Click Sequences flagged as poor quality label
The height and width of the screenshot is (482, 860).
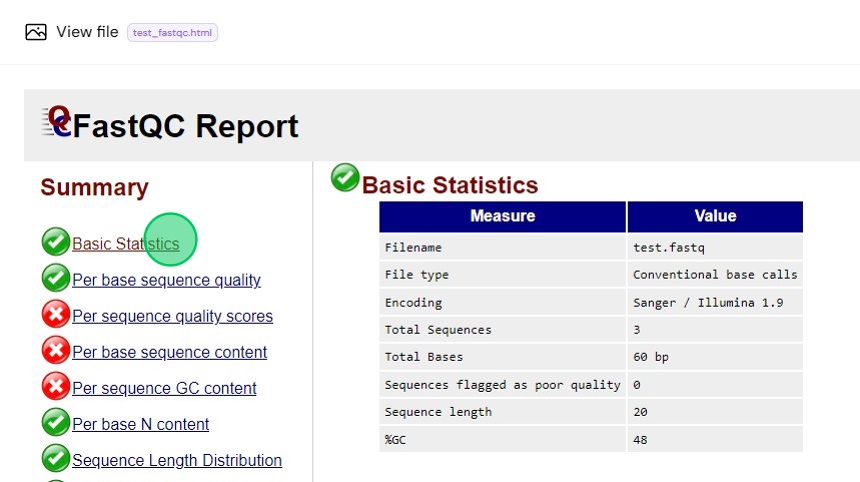[502, 385]
